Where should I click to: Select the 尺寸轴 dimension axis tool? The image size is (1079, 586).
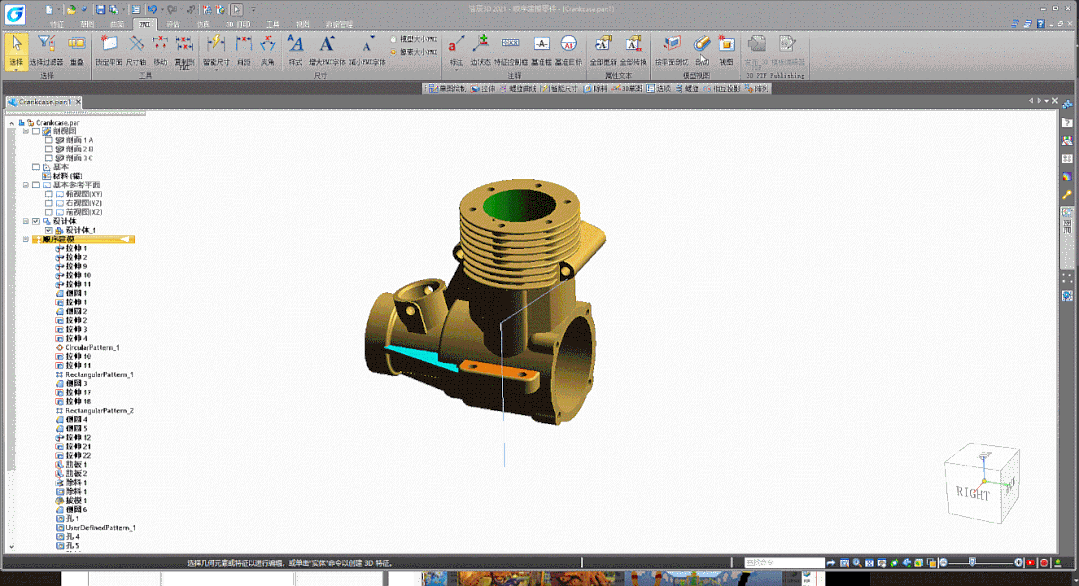coord(136,50)
